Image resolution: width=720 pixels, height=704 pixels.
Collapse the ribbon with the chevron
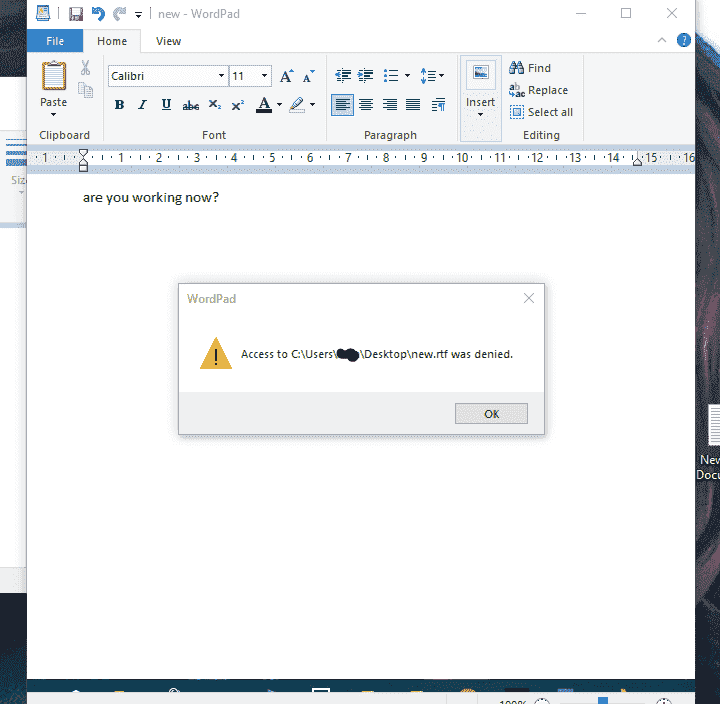[662, 40]
